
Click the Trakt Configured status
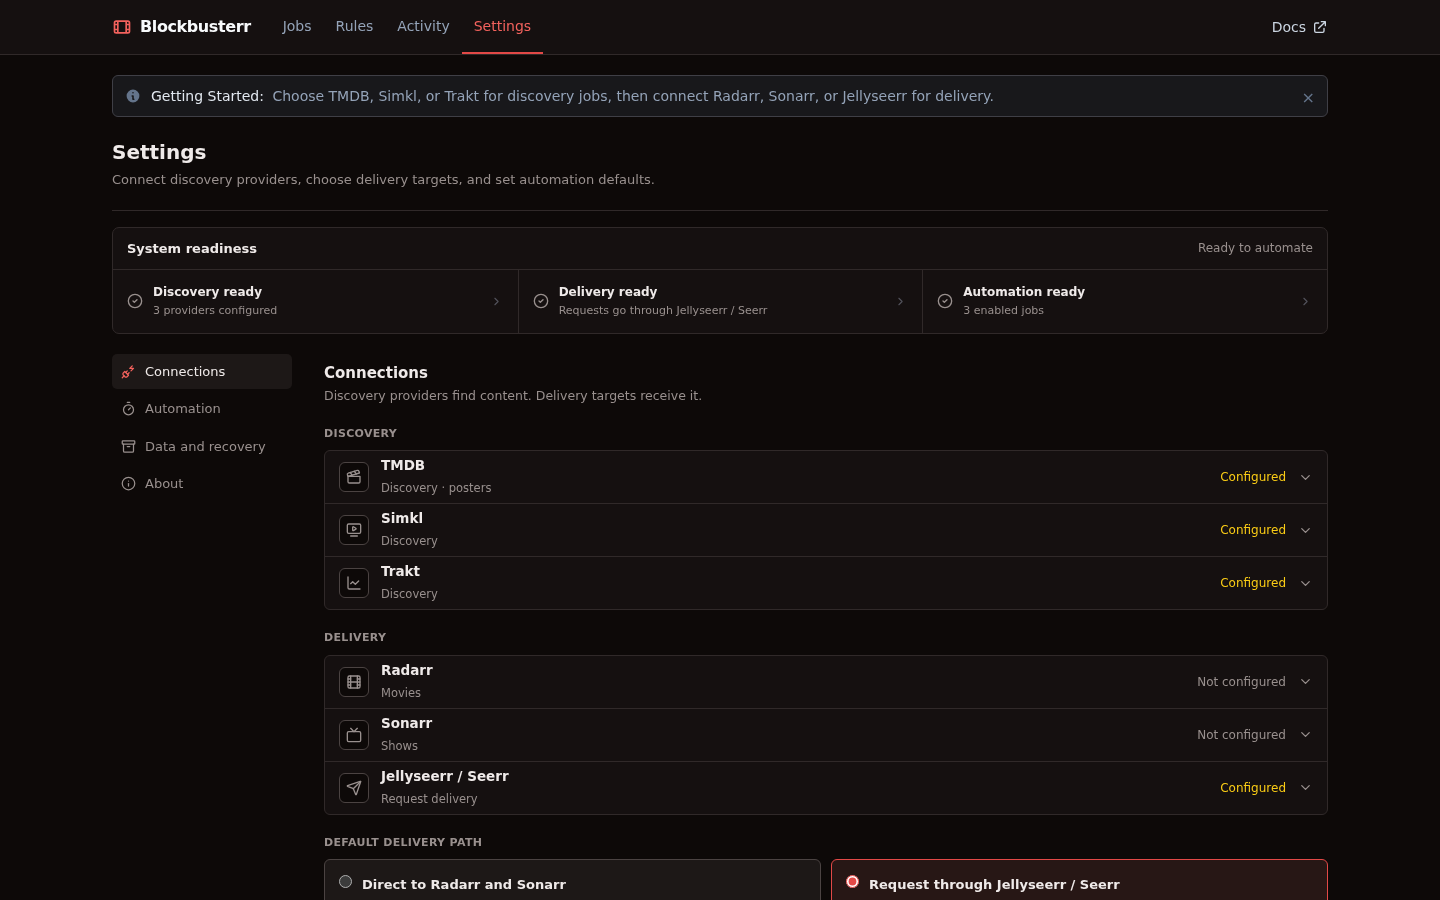(x=1253, y=583)
